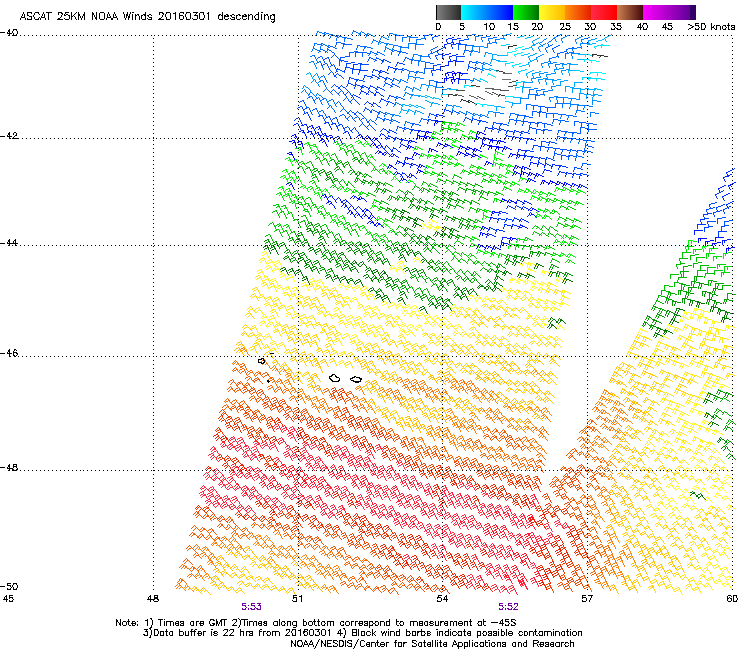Click the NOAA/NESDIS credit line

(432, 644)
